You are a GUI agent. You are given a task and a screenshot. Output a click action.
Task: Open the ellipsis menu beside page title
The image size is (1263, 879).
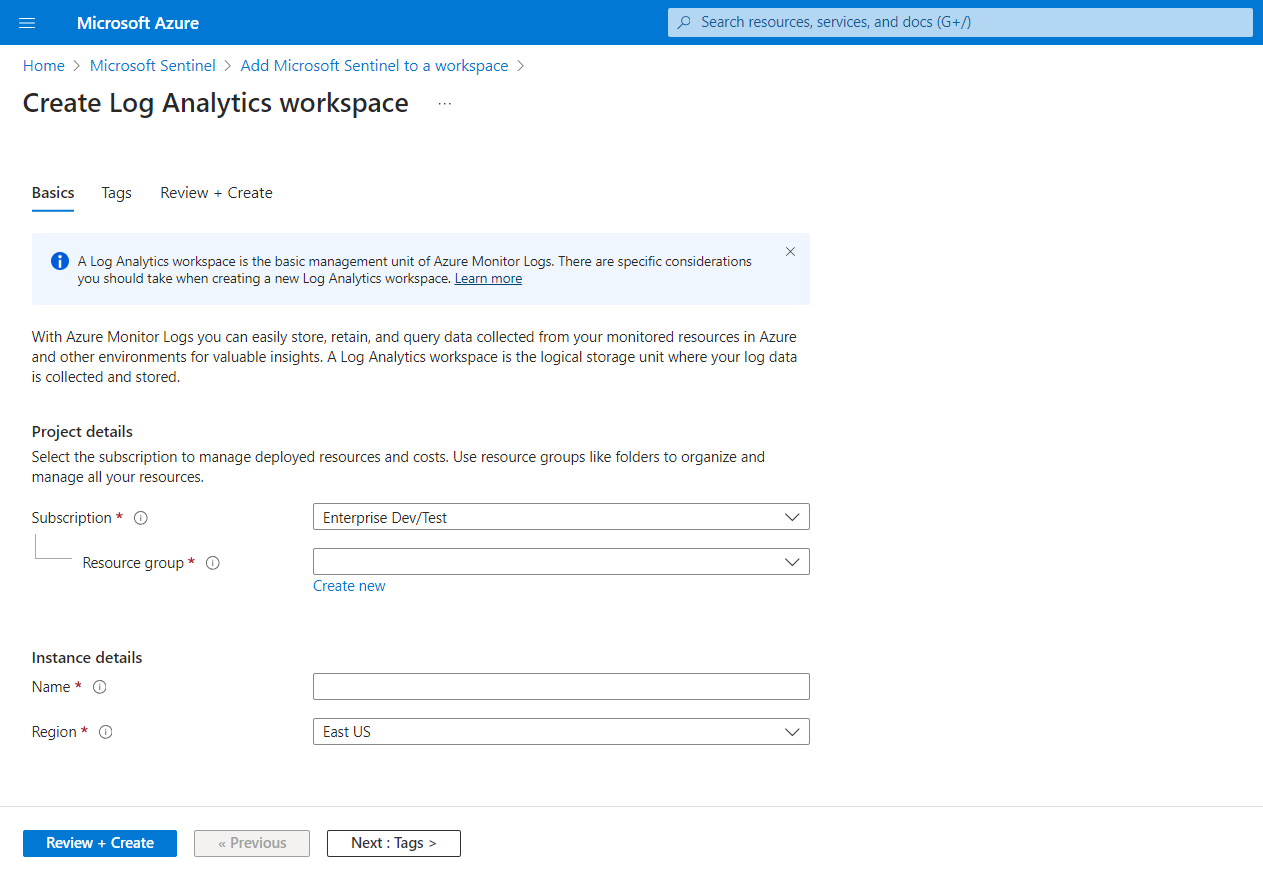445,103
